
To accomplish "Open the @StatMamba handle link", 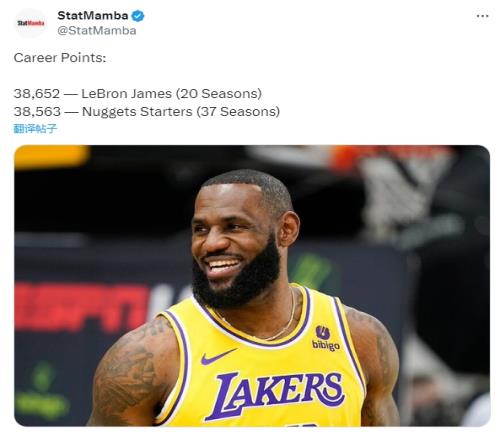I will tap(97, 31).
